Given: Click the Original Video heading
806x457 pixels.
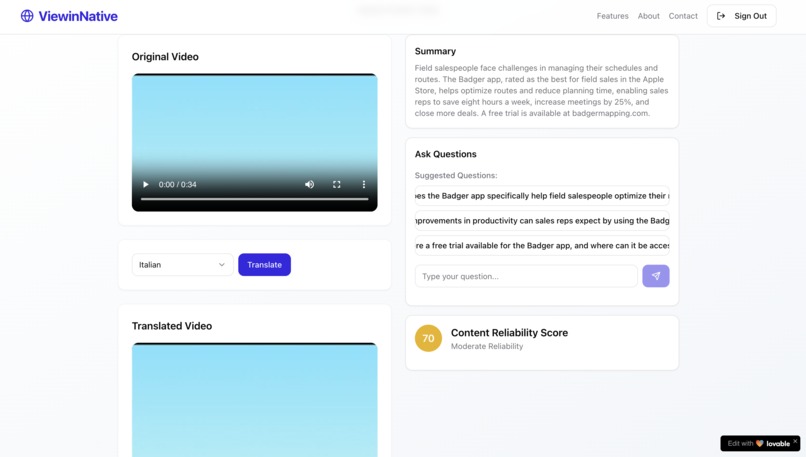Looking at the screenshot, I should pyautogui.click(x=165, y=57).
